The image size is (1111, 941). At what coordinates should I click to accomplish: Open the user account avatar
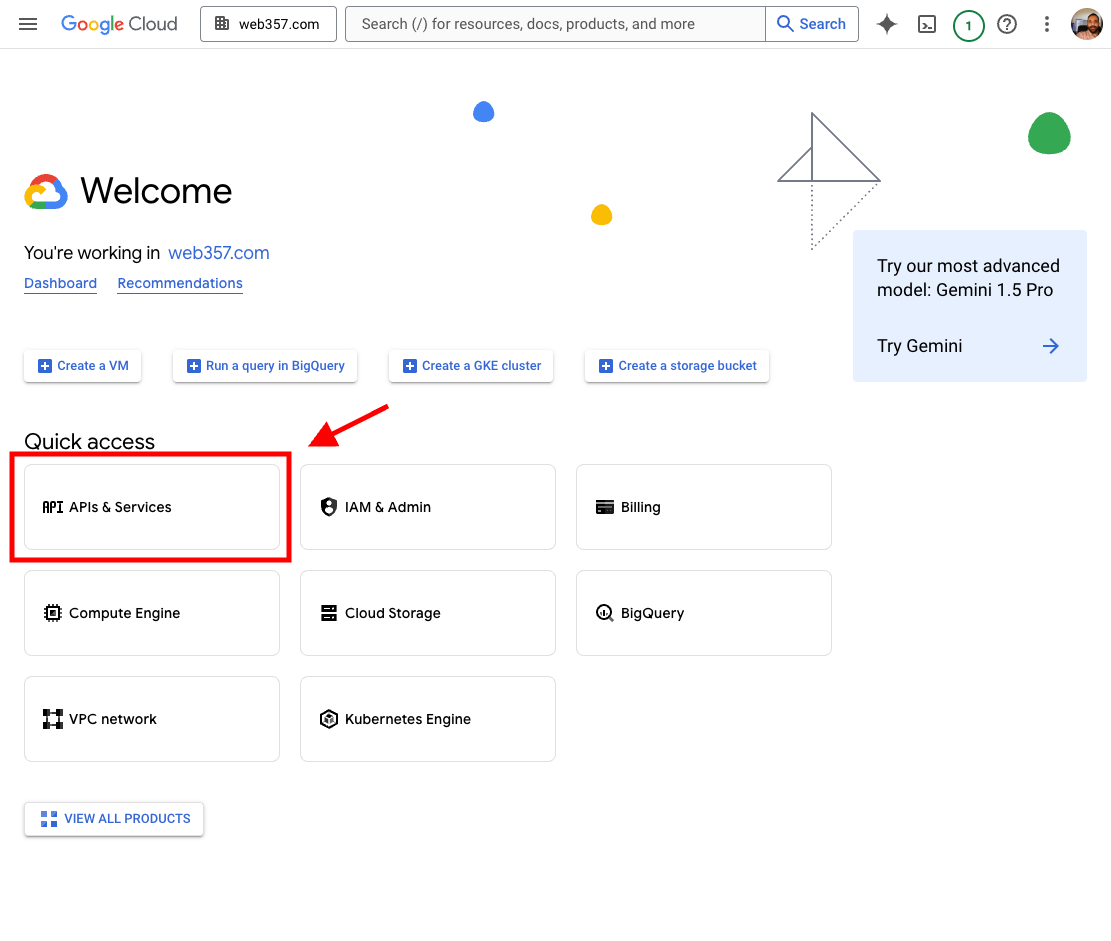(1087, 24)
